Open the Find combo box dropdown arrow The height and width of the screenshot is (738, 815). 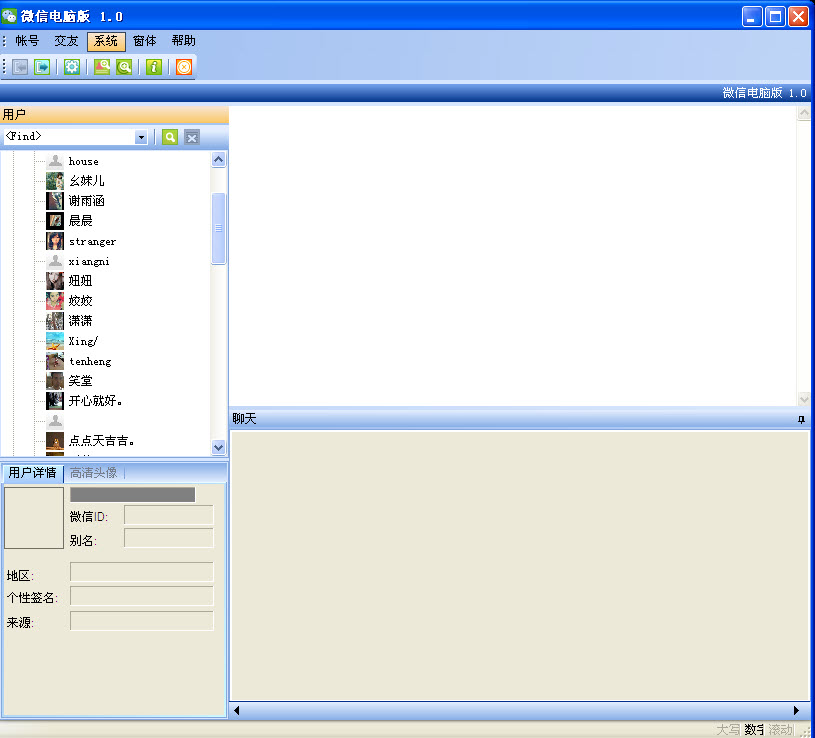(141, 137)
